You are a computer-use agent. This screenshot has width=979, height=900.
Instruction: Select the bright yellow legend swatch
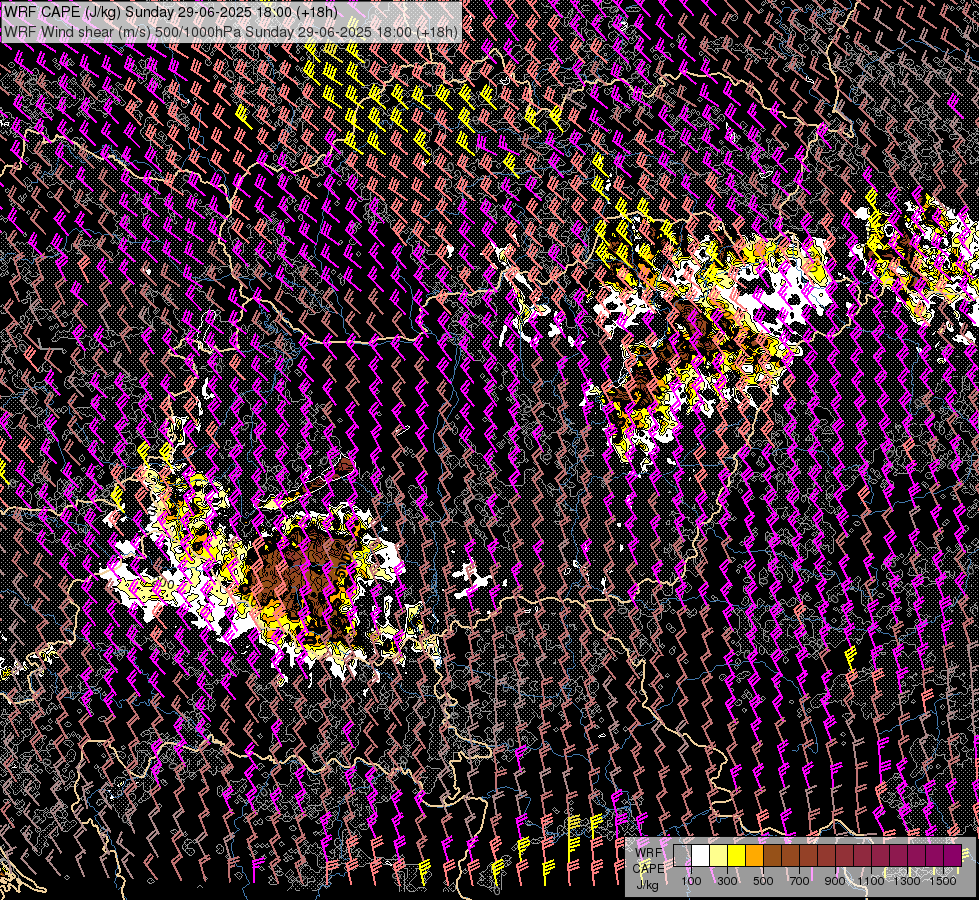737,855
